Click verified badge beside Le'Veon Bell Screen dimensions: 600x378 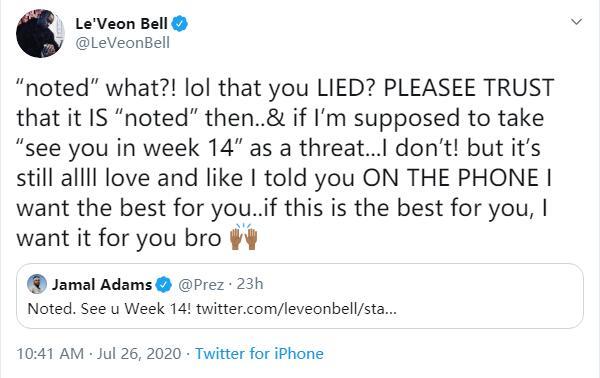tap(179, 24)
